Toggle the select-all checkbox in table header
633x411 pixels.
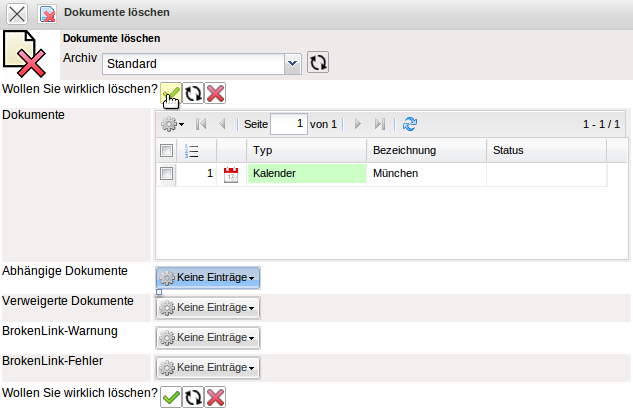click(166, 151)
